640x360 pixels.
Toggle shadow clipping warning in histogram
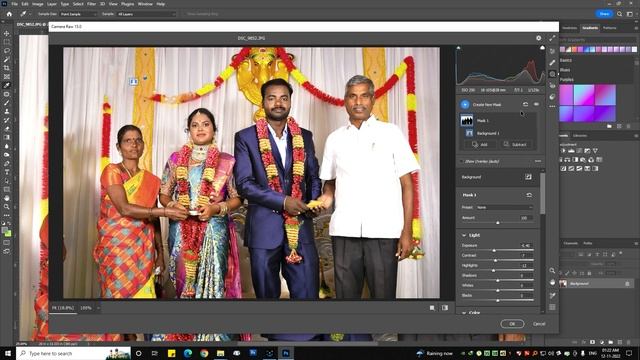pos(458,48)
